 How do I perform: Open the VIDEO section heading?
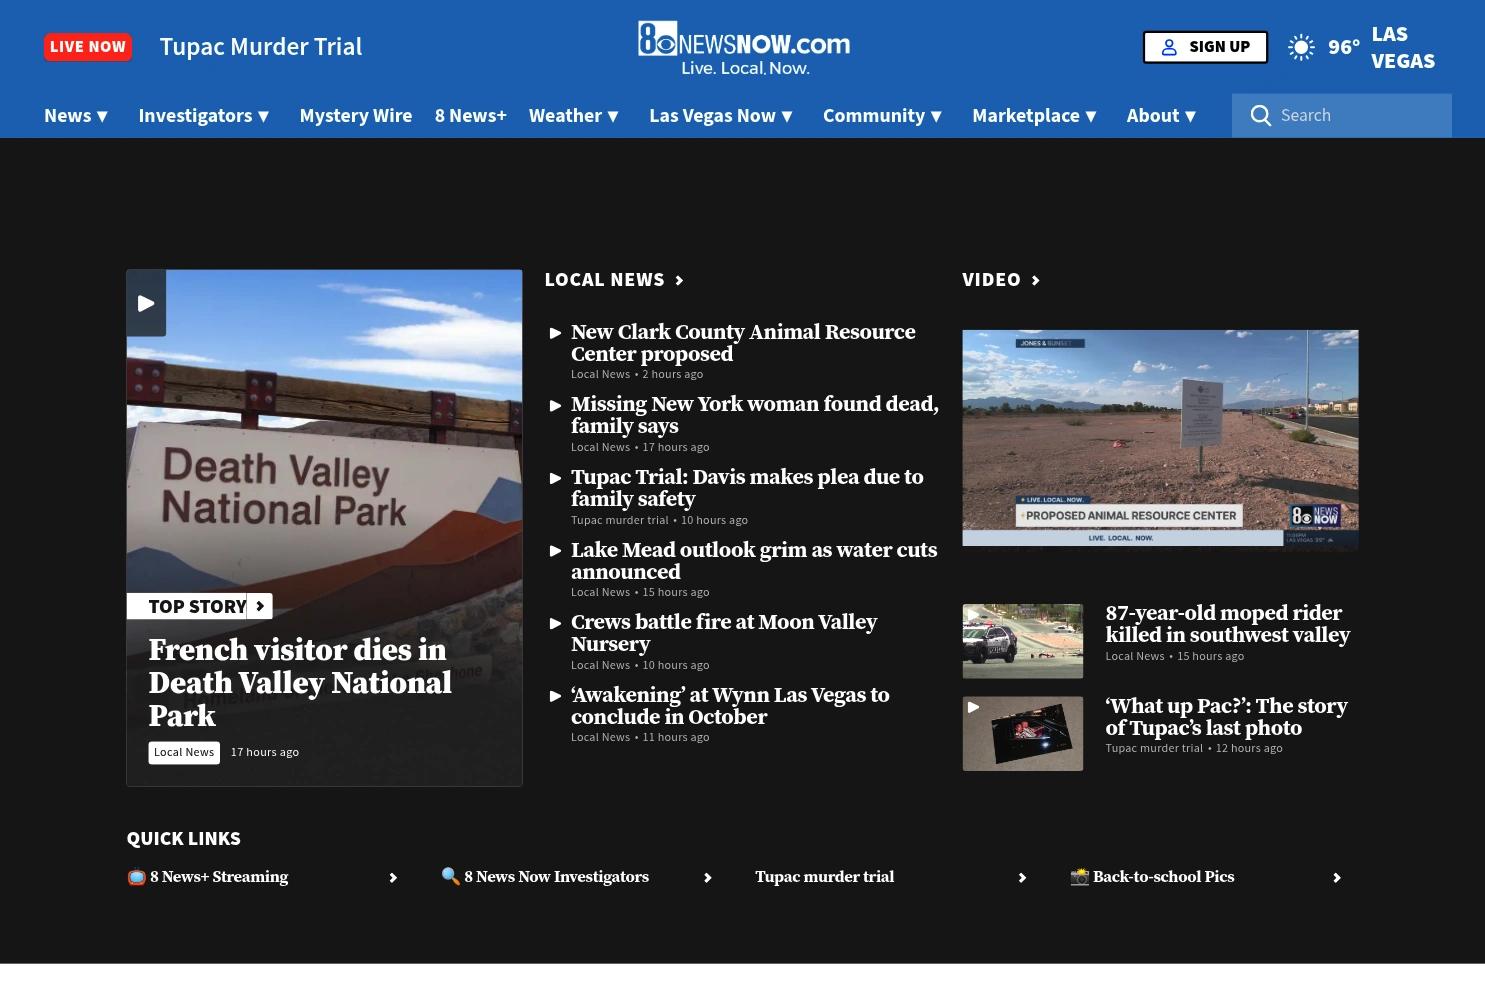point(992,280)
